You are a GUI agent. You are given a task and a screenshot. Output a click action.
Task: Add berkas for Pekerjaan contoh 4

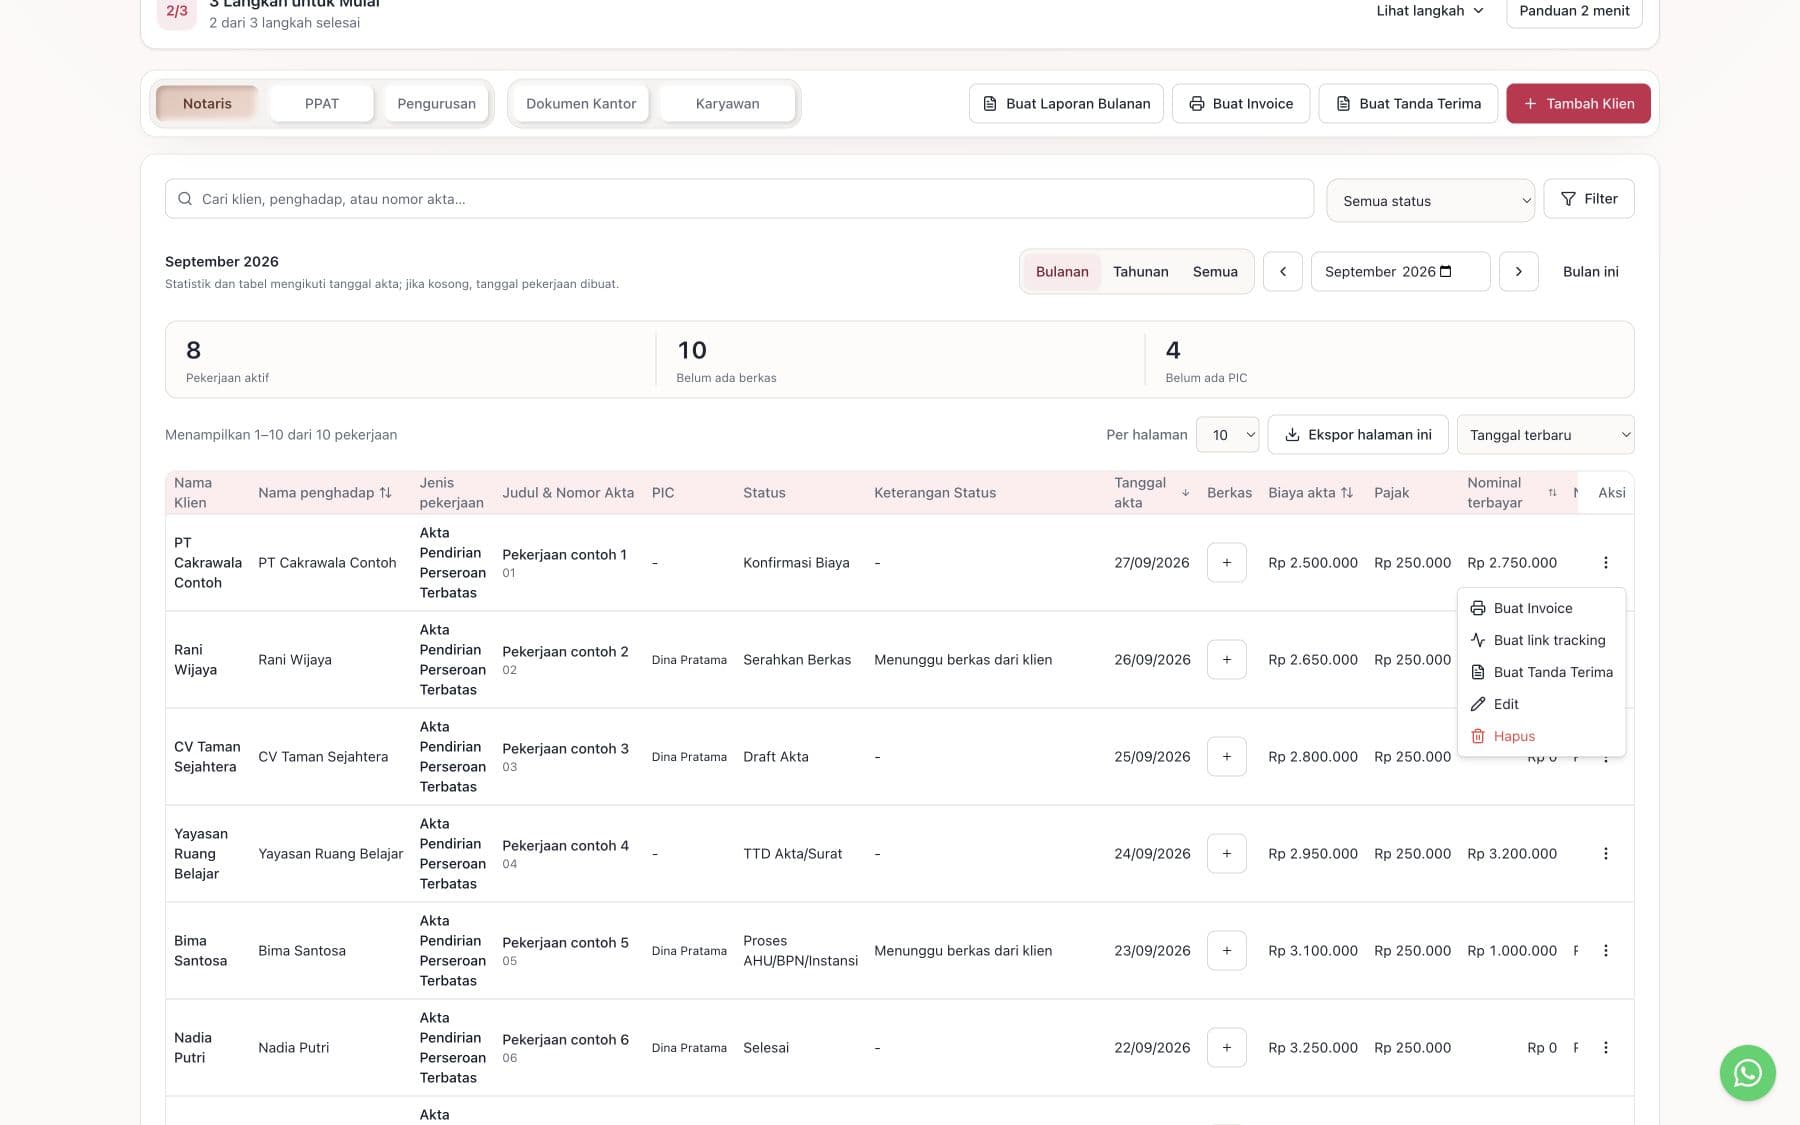tap(1226, 854)
